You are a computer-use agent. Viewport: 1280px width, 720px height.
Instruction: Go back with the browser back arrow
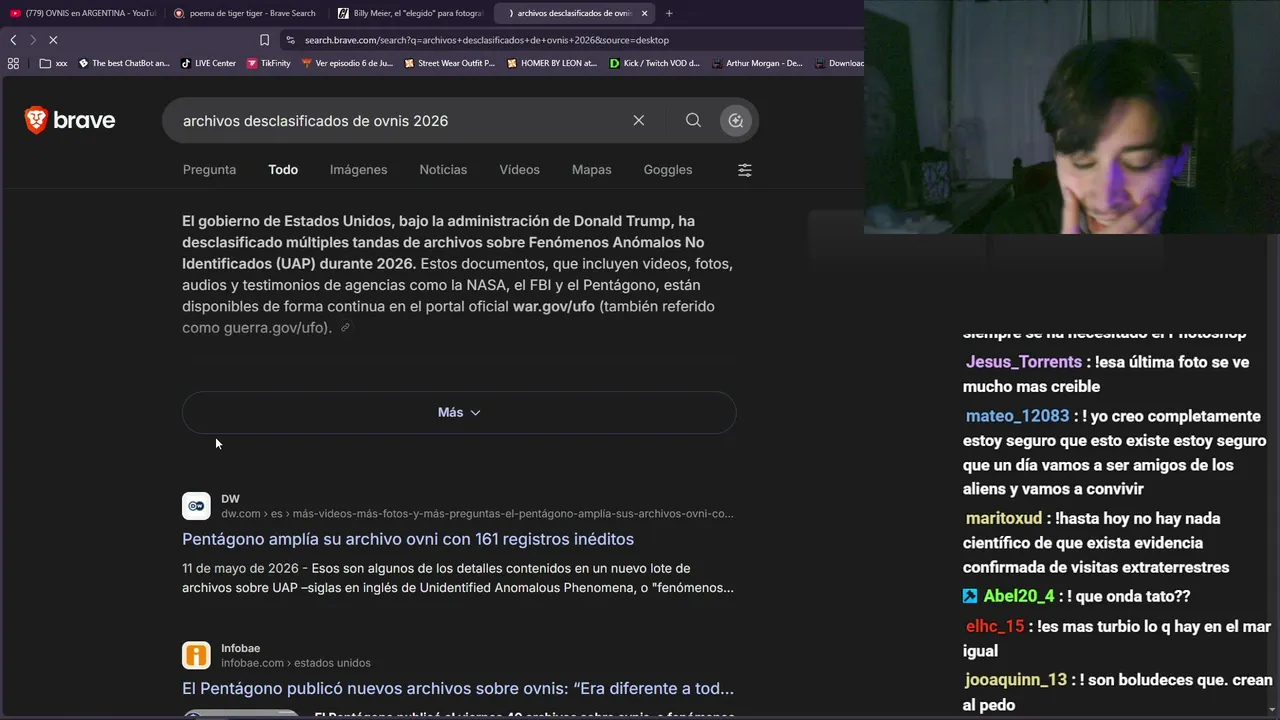[13, 40]
